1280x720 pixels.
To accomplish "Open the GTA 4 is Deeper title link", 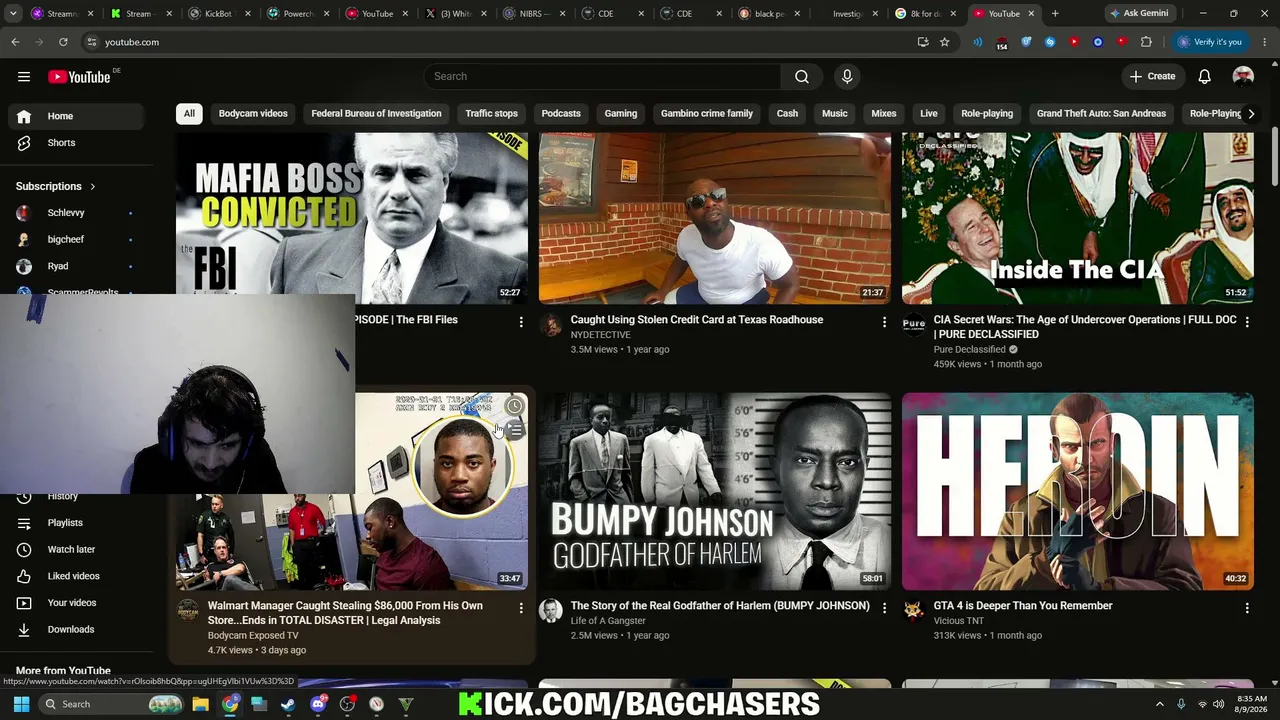I will (x=1023, y=606).
